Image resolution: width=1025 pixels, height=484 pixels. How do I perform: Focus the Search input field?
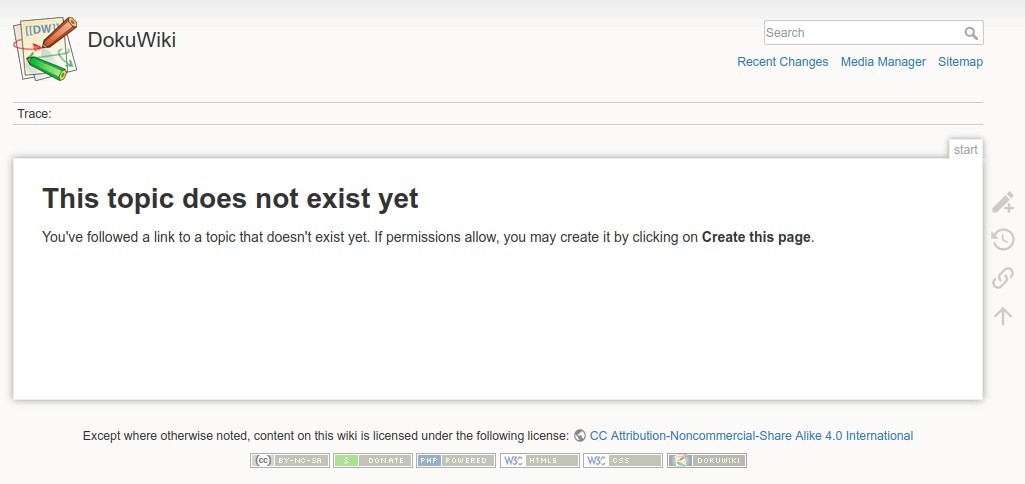pos(862,33)
